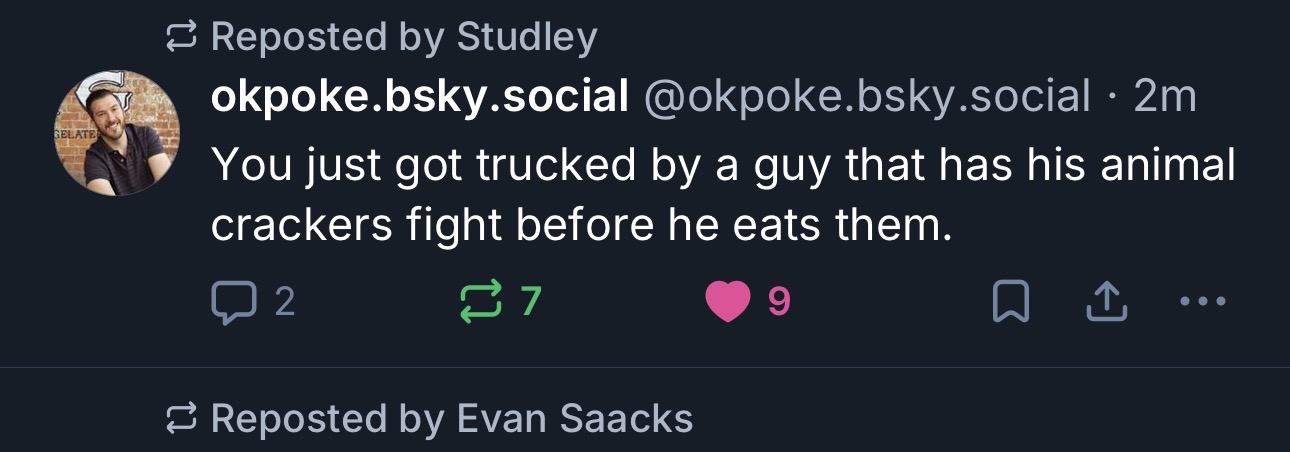Screen dimensions: 1290x452
Task: Open the bold okpoke.bsky.social display name
Action: [419, 97]
